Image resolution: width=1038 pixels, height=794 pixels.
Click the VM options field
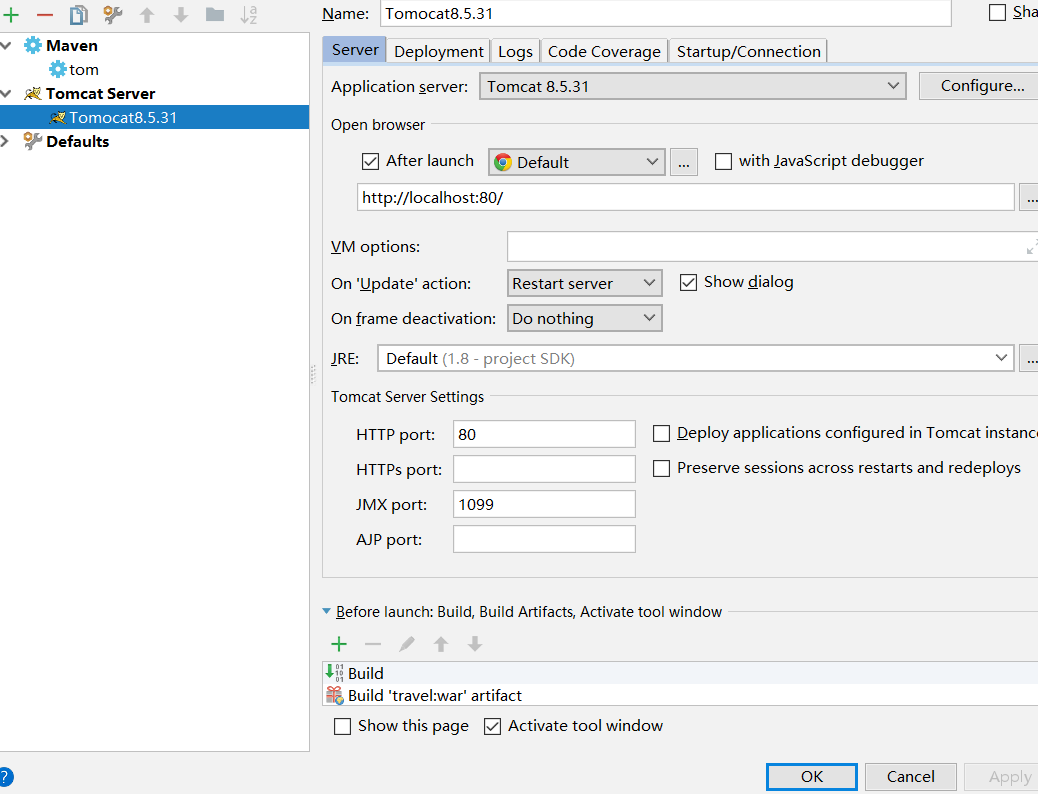click(x=765, y=247)
